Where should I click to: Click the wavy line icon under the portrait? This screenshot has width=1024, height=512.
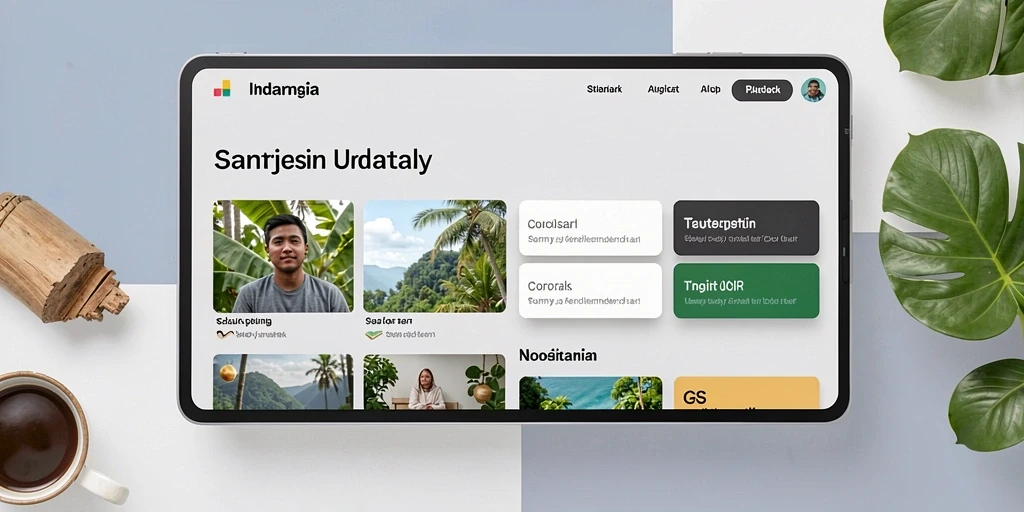(224, 334)
